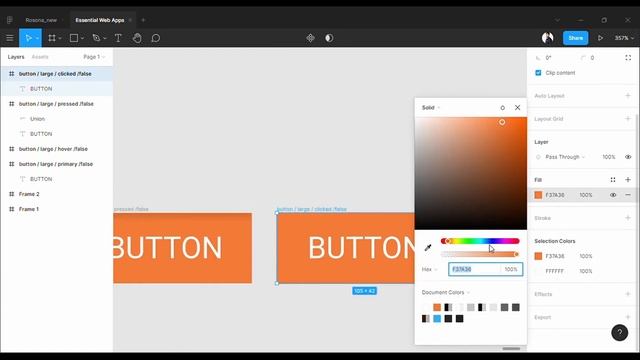Open the help question mark button
This screenshot has height=360, width=640.
point(620,333)
